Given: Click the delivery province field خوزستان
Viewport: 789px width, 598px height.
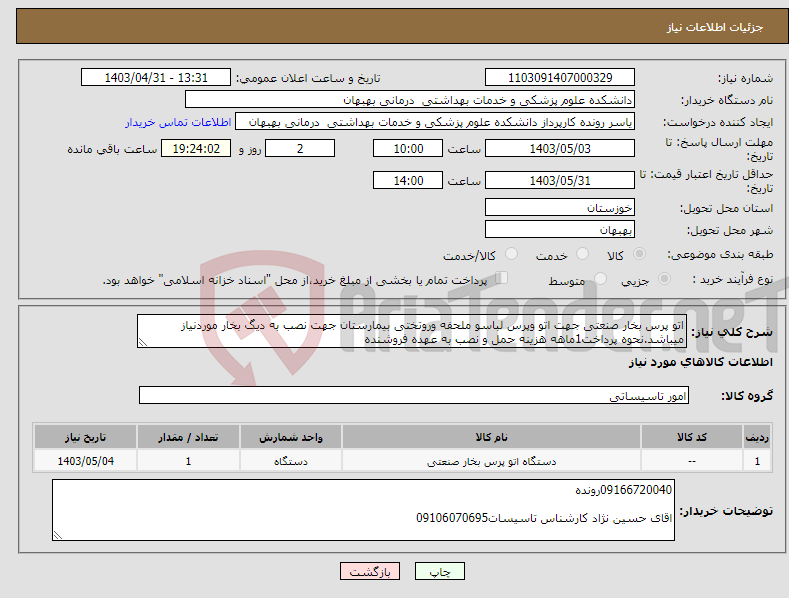Looking at the screenshot, I should click(x=560, y=207).
